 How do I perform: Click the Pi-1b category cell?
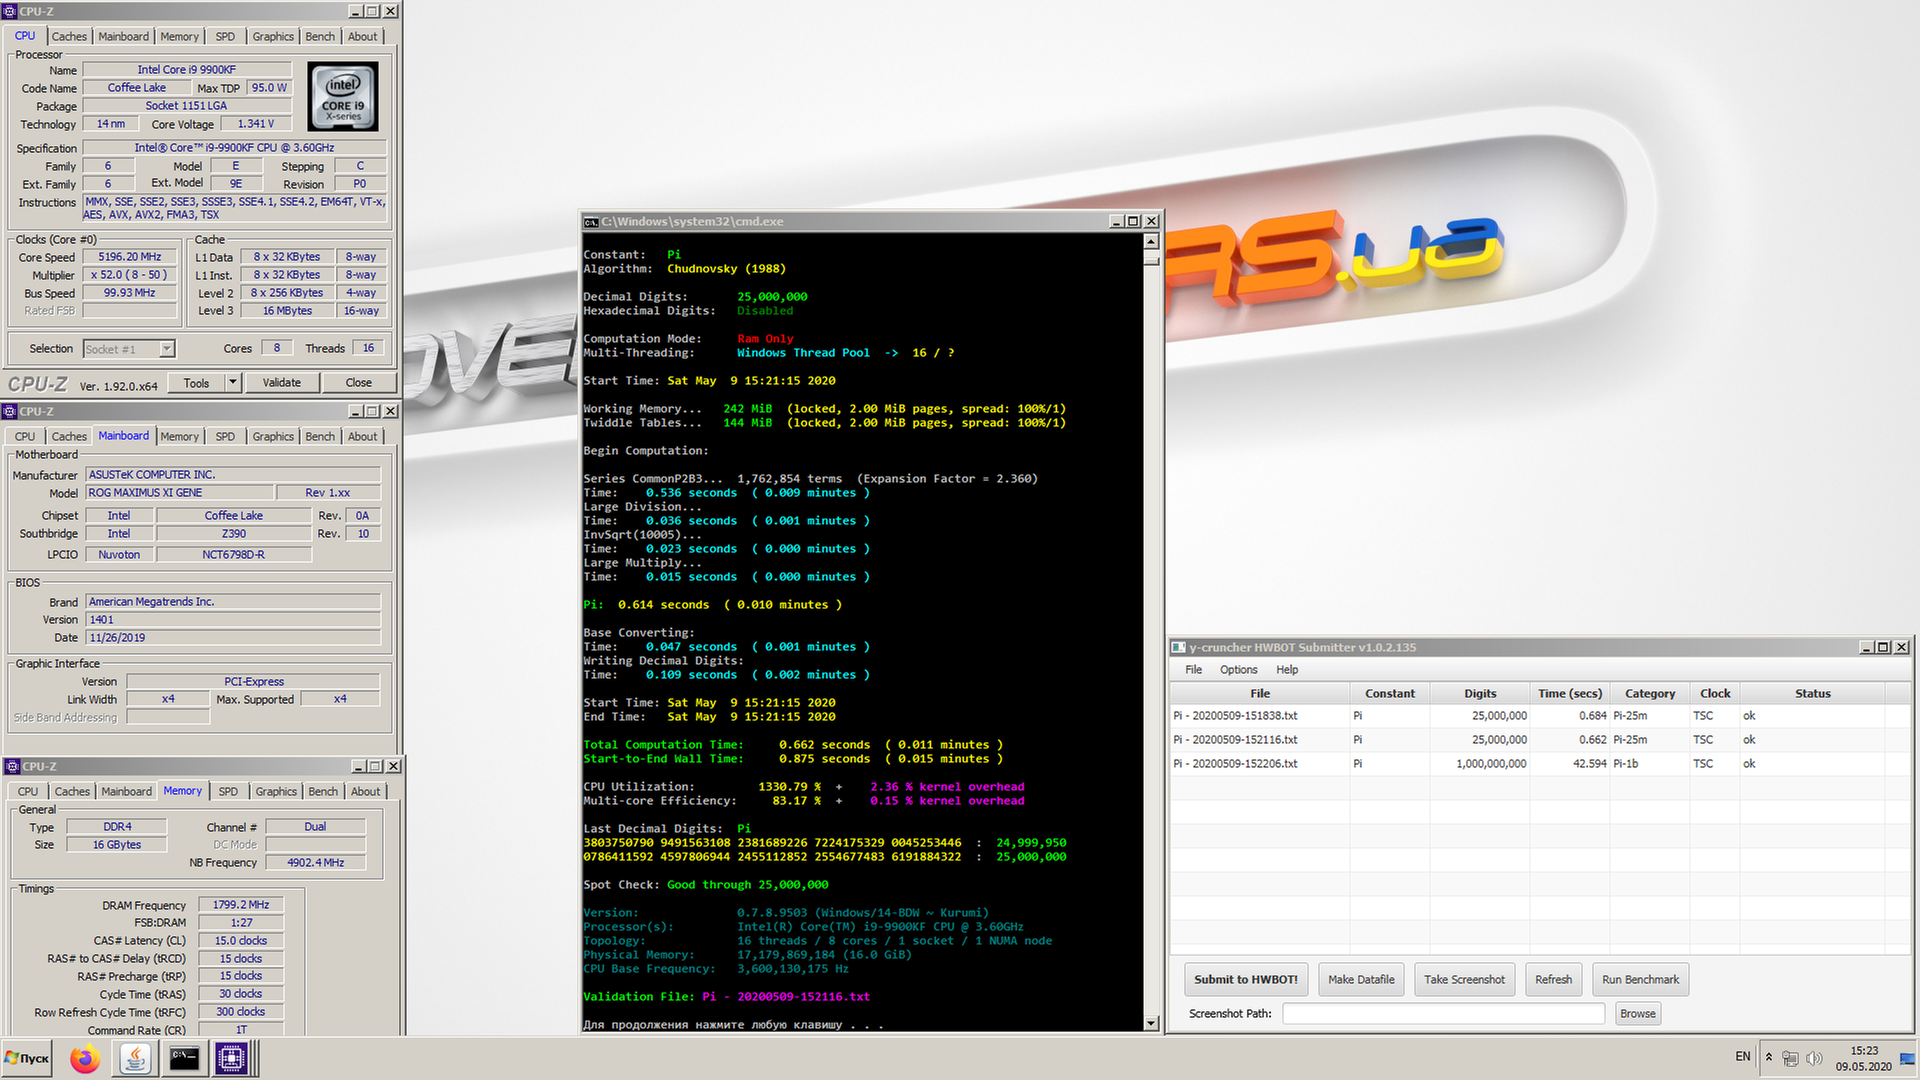(1650, 764)
